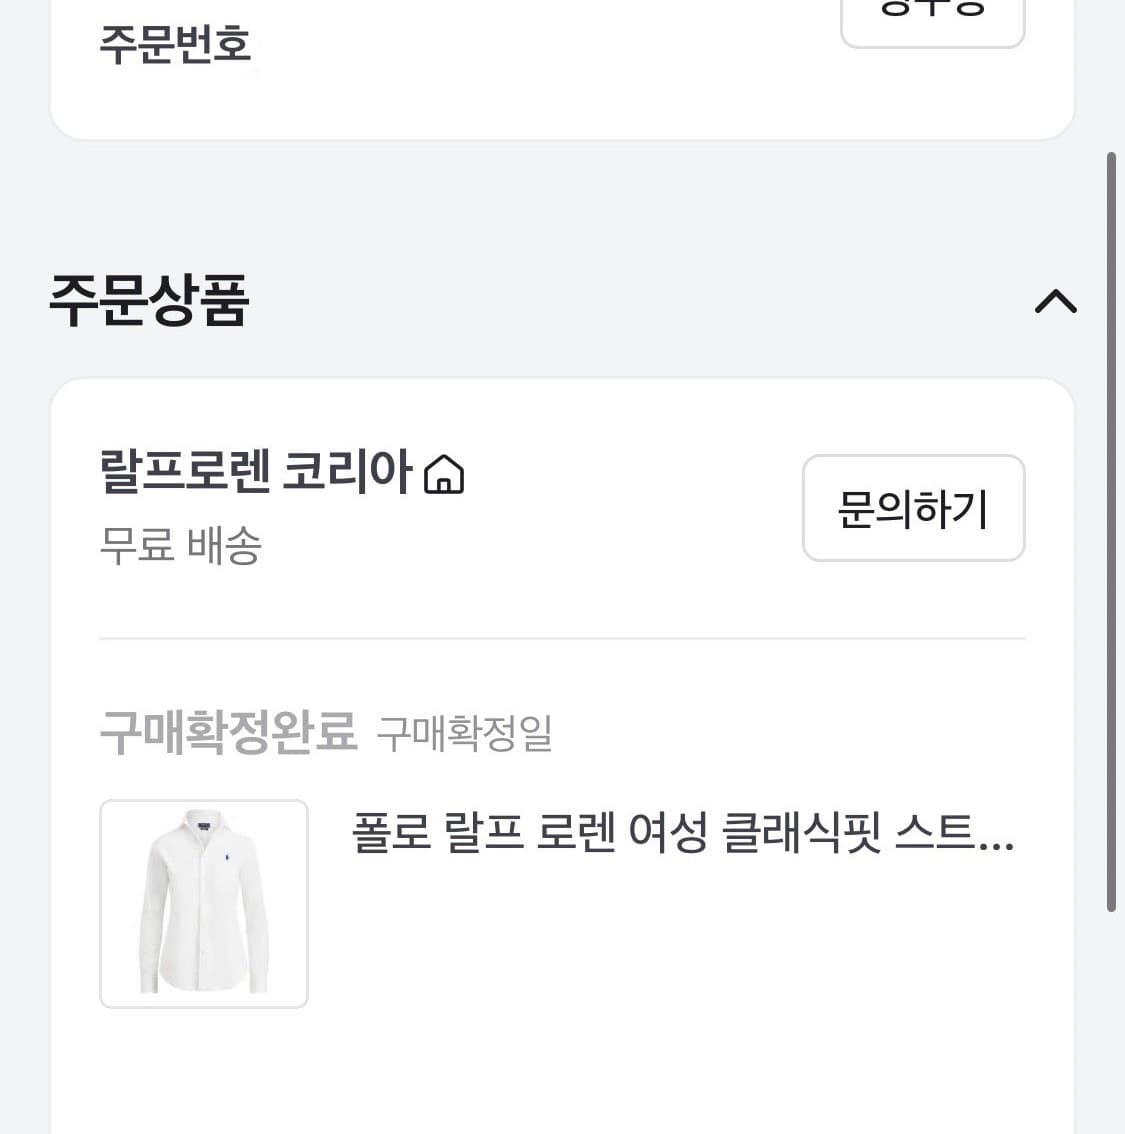The width and height of the screenshot is (1125, 1134).
Task: Select the 주문상품 section heading
Action: (x=149, y=300)
